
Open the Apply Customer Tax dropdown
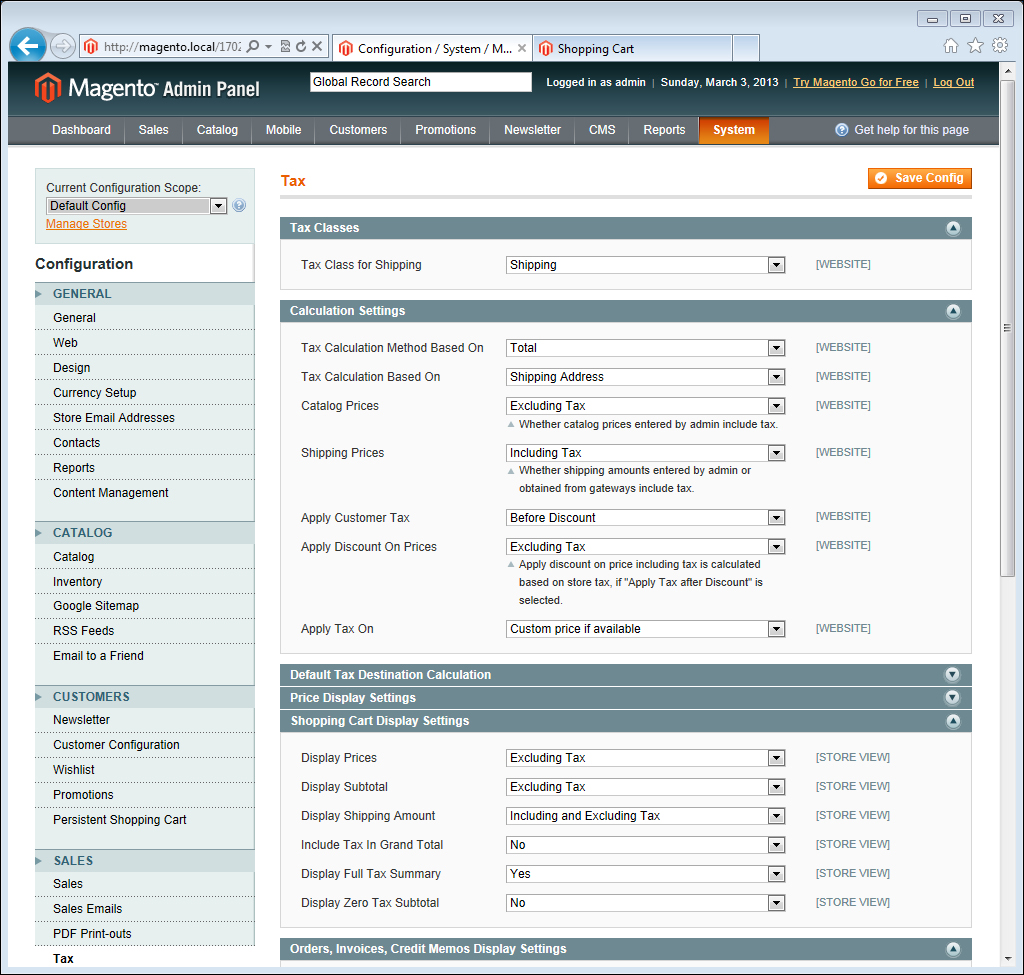click(x=645, y=518)
